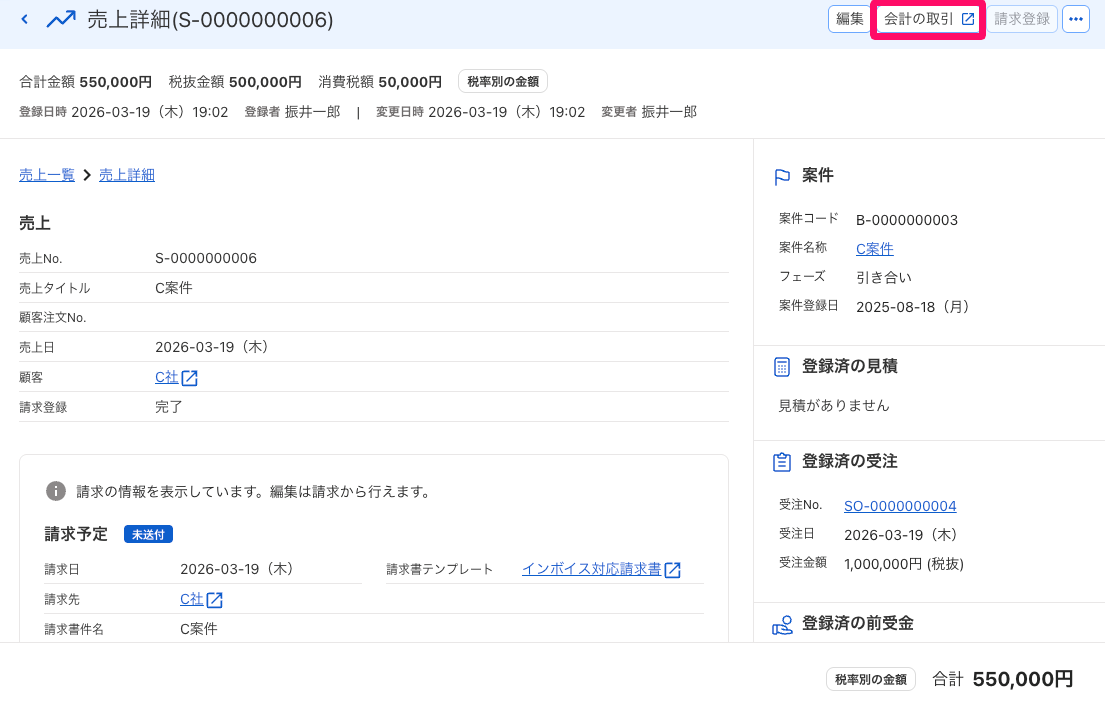Viewport: 1105px width, 704px height.
Task: Click 売上No. value S-0000000006
Action: (x=206, y=258)
